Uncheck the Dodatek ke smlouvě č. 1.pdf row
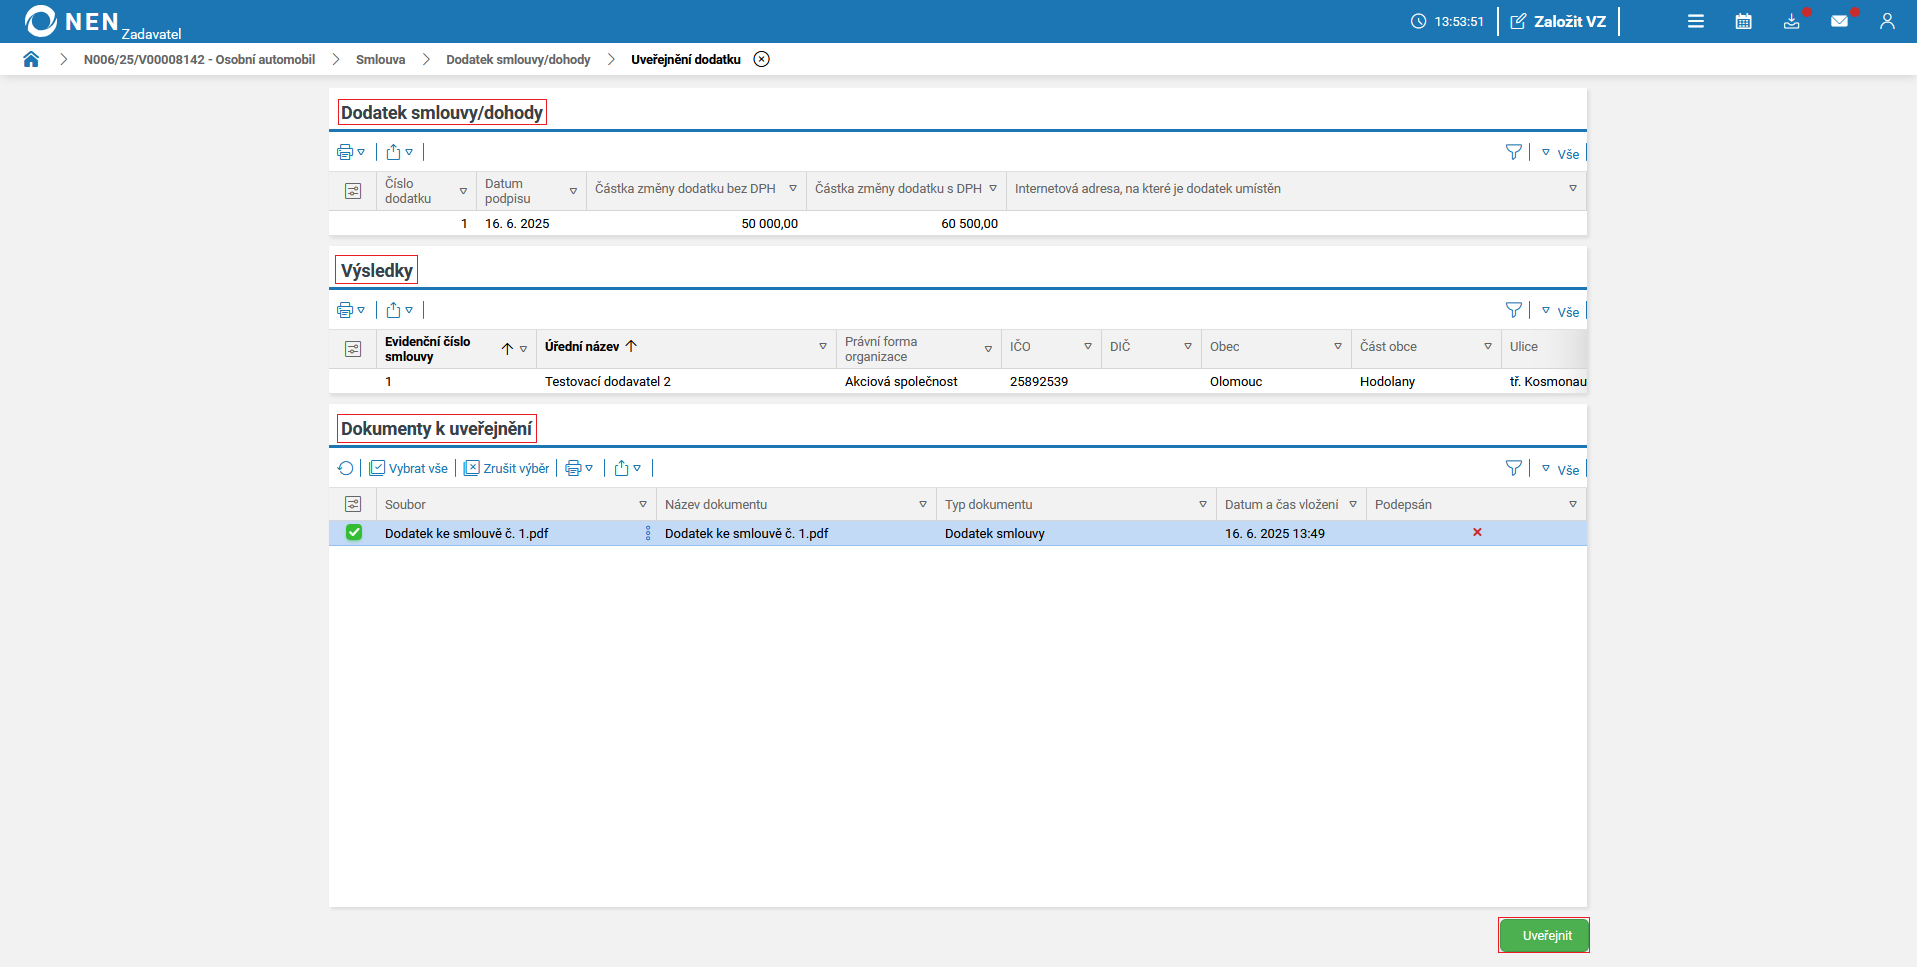 coord(354,533)
